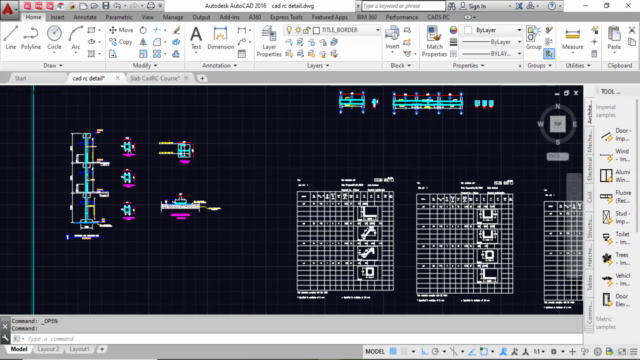This screenshot has width=640, height=360.
Task: Click the Erase tool icon
Action: point(176,30)
